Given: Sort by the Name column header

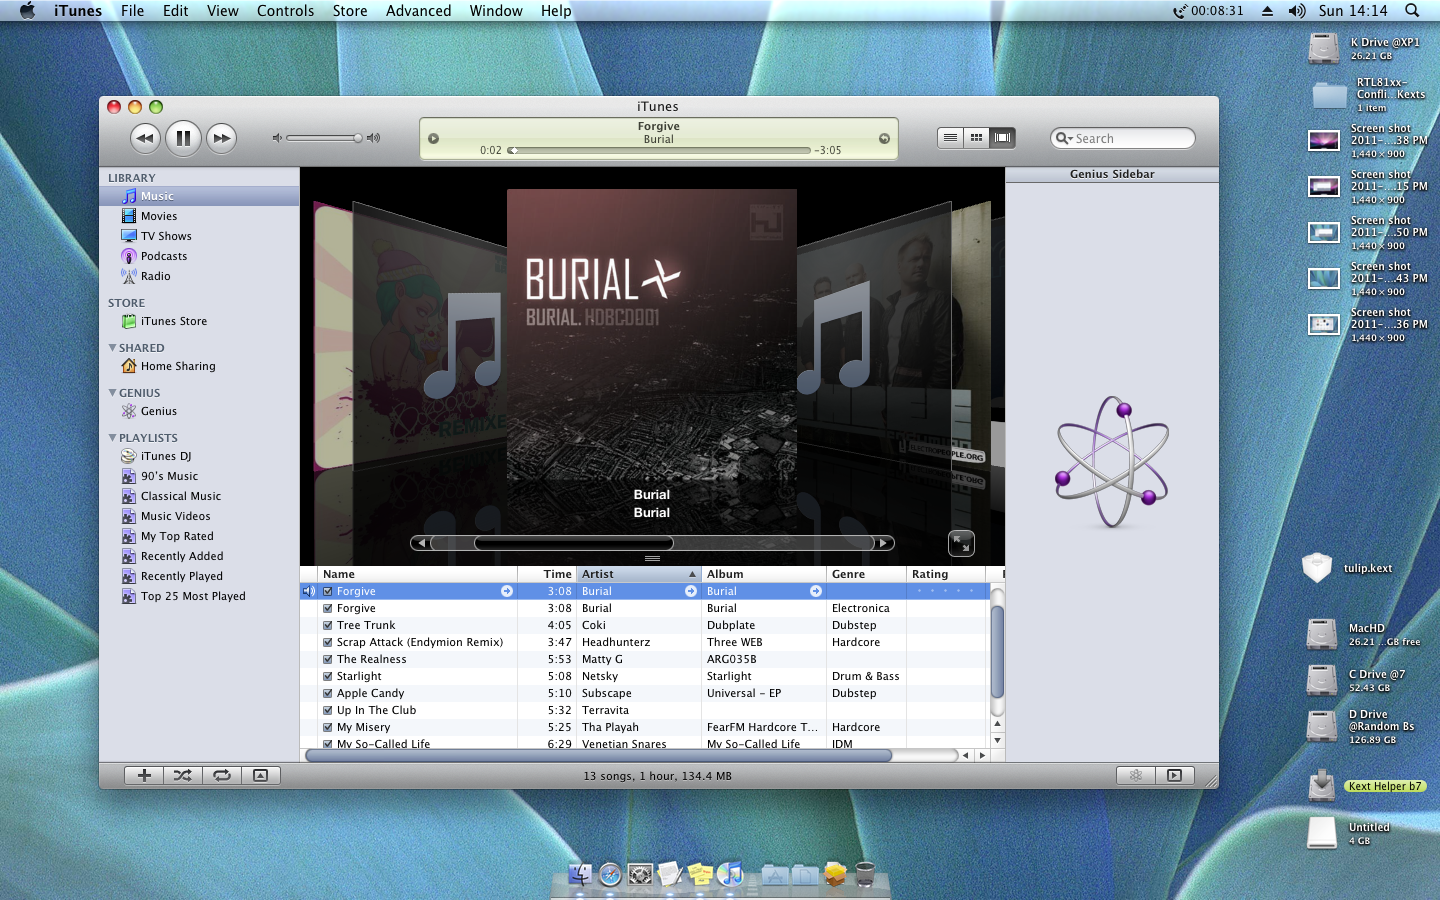Looking at the screenshot, I should [x=418, y=574].
